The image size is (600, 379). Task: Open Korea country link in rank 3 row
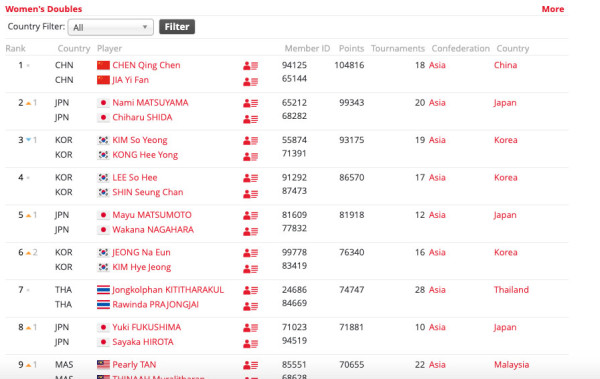click(505, 140)
